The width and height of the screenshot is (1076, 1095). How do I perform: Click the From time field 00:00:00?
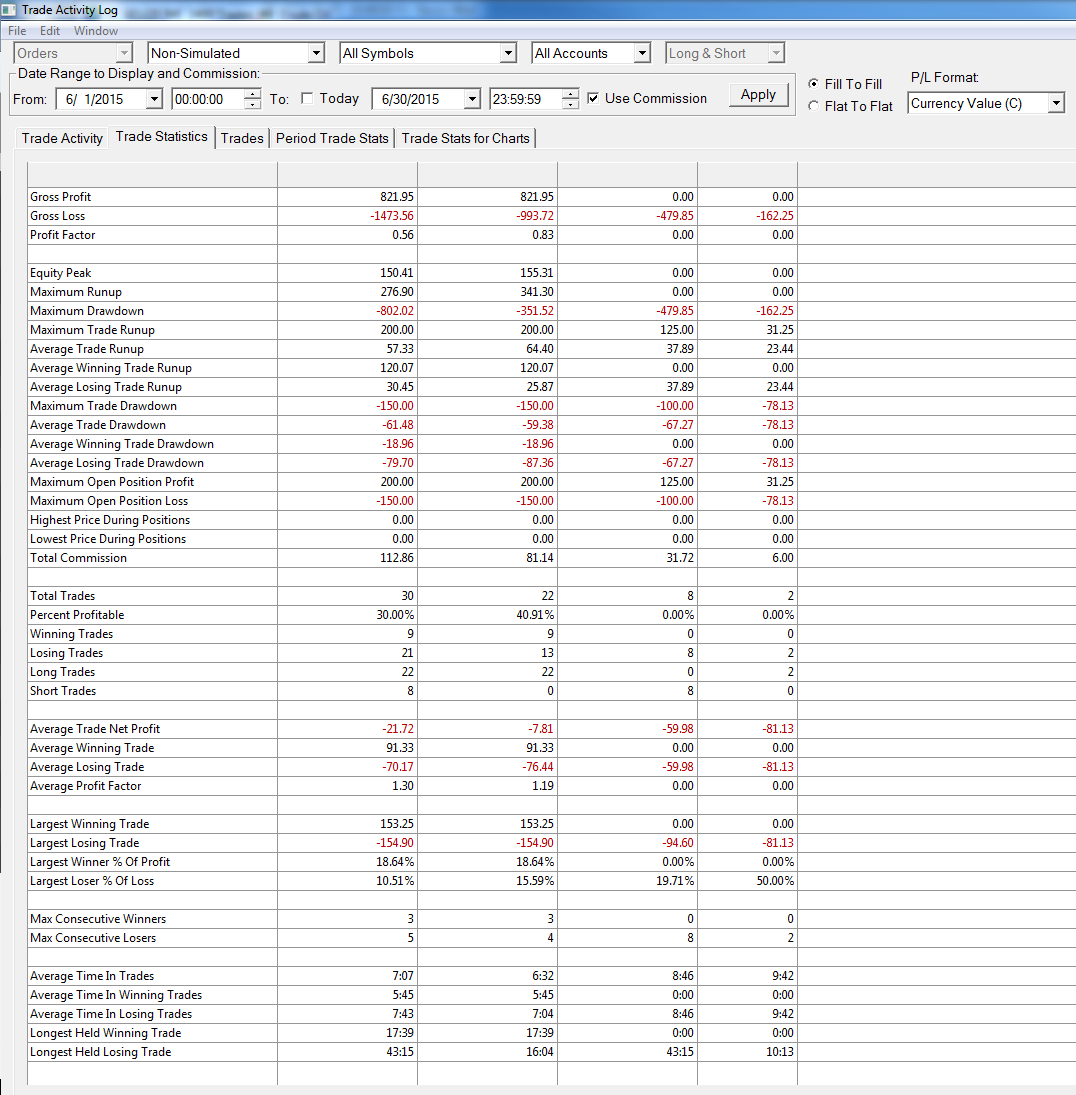point(208,99)
